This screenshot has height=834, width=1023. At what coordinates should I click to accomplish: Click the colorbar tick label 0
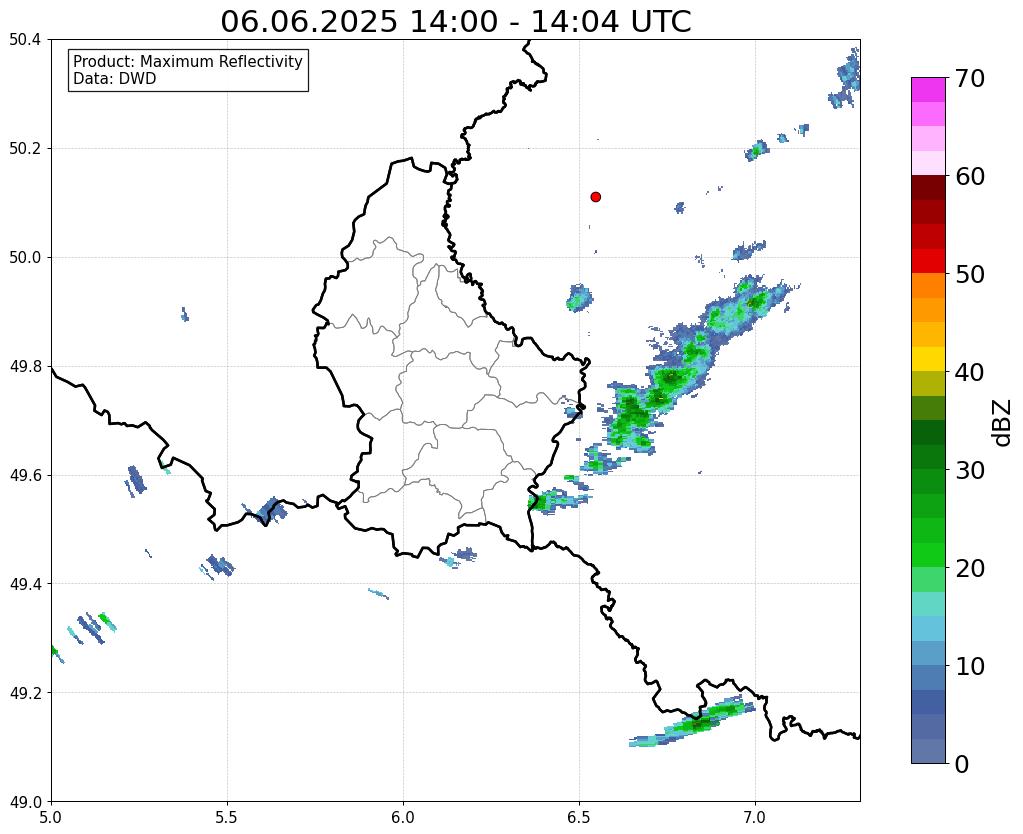[x=962, y=764]
